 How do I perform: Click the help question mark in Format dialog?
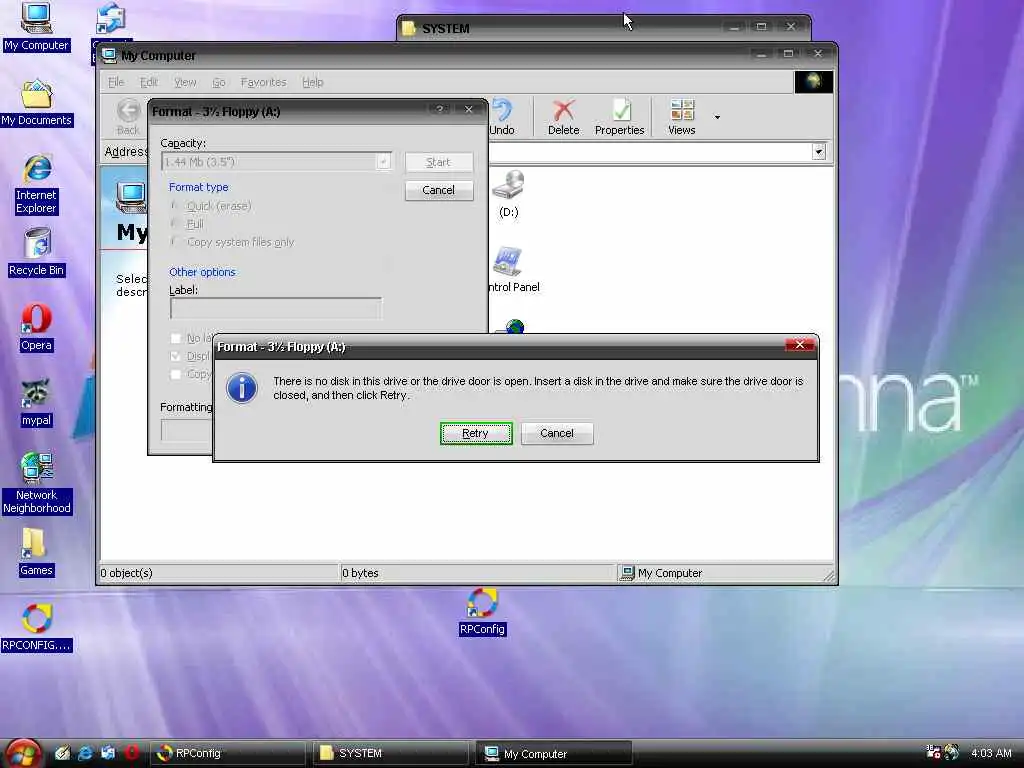pyautogui.click(x=440, y=110)
